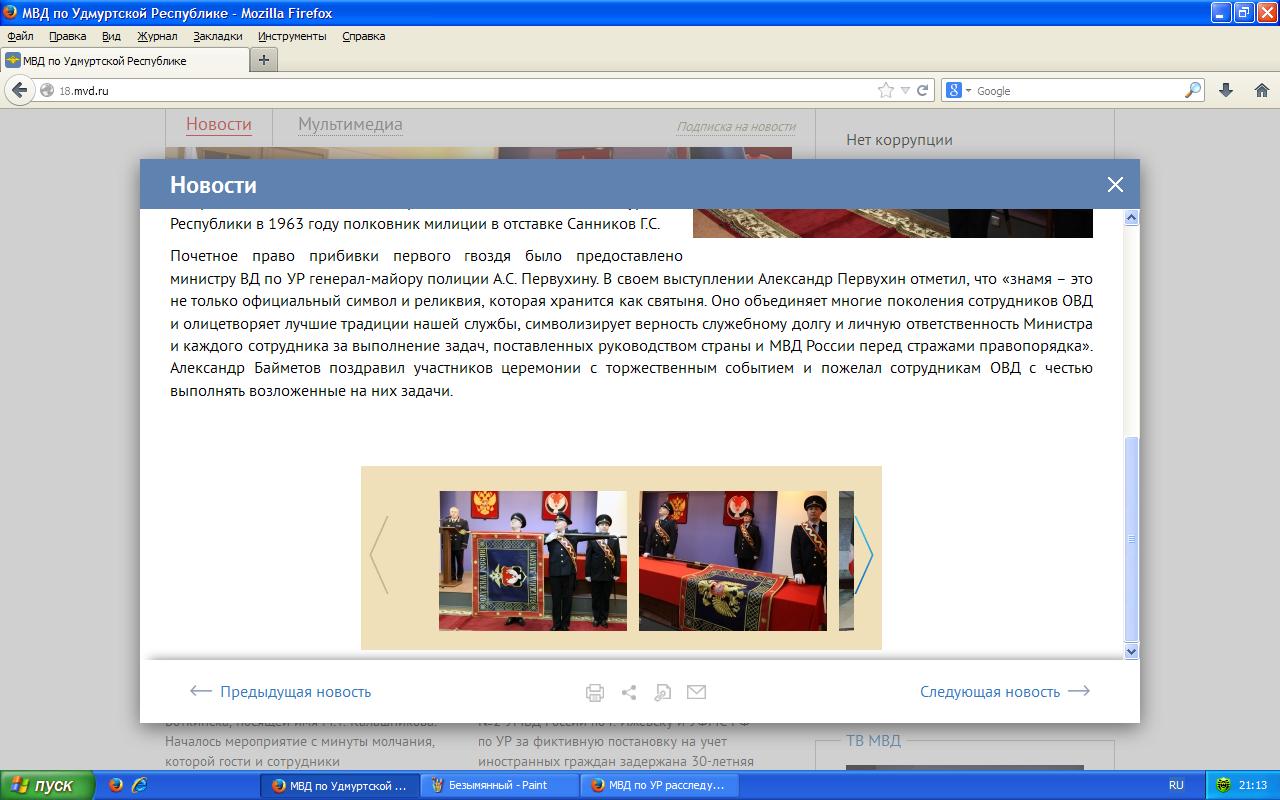Go to the browser home page
Screen dimensions: 1280x800
coord(1261,90)
